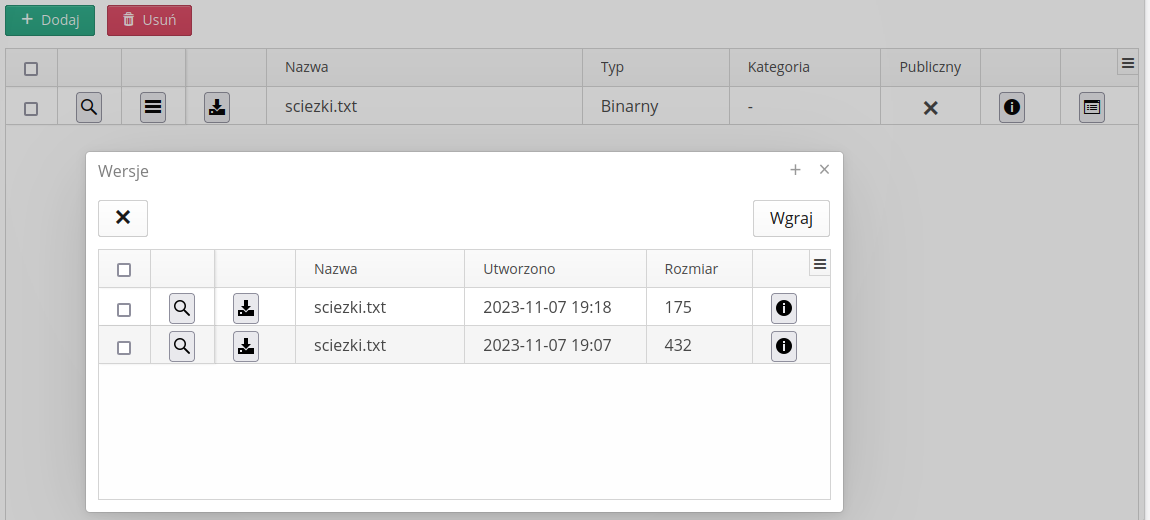Check the 19:18 version row checkbox
Screen dimensions: 1150x520
coord(124,310)
